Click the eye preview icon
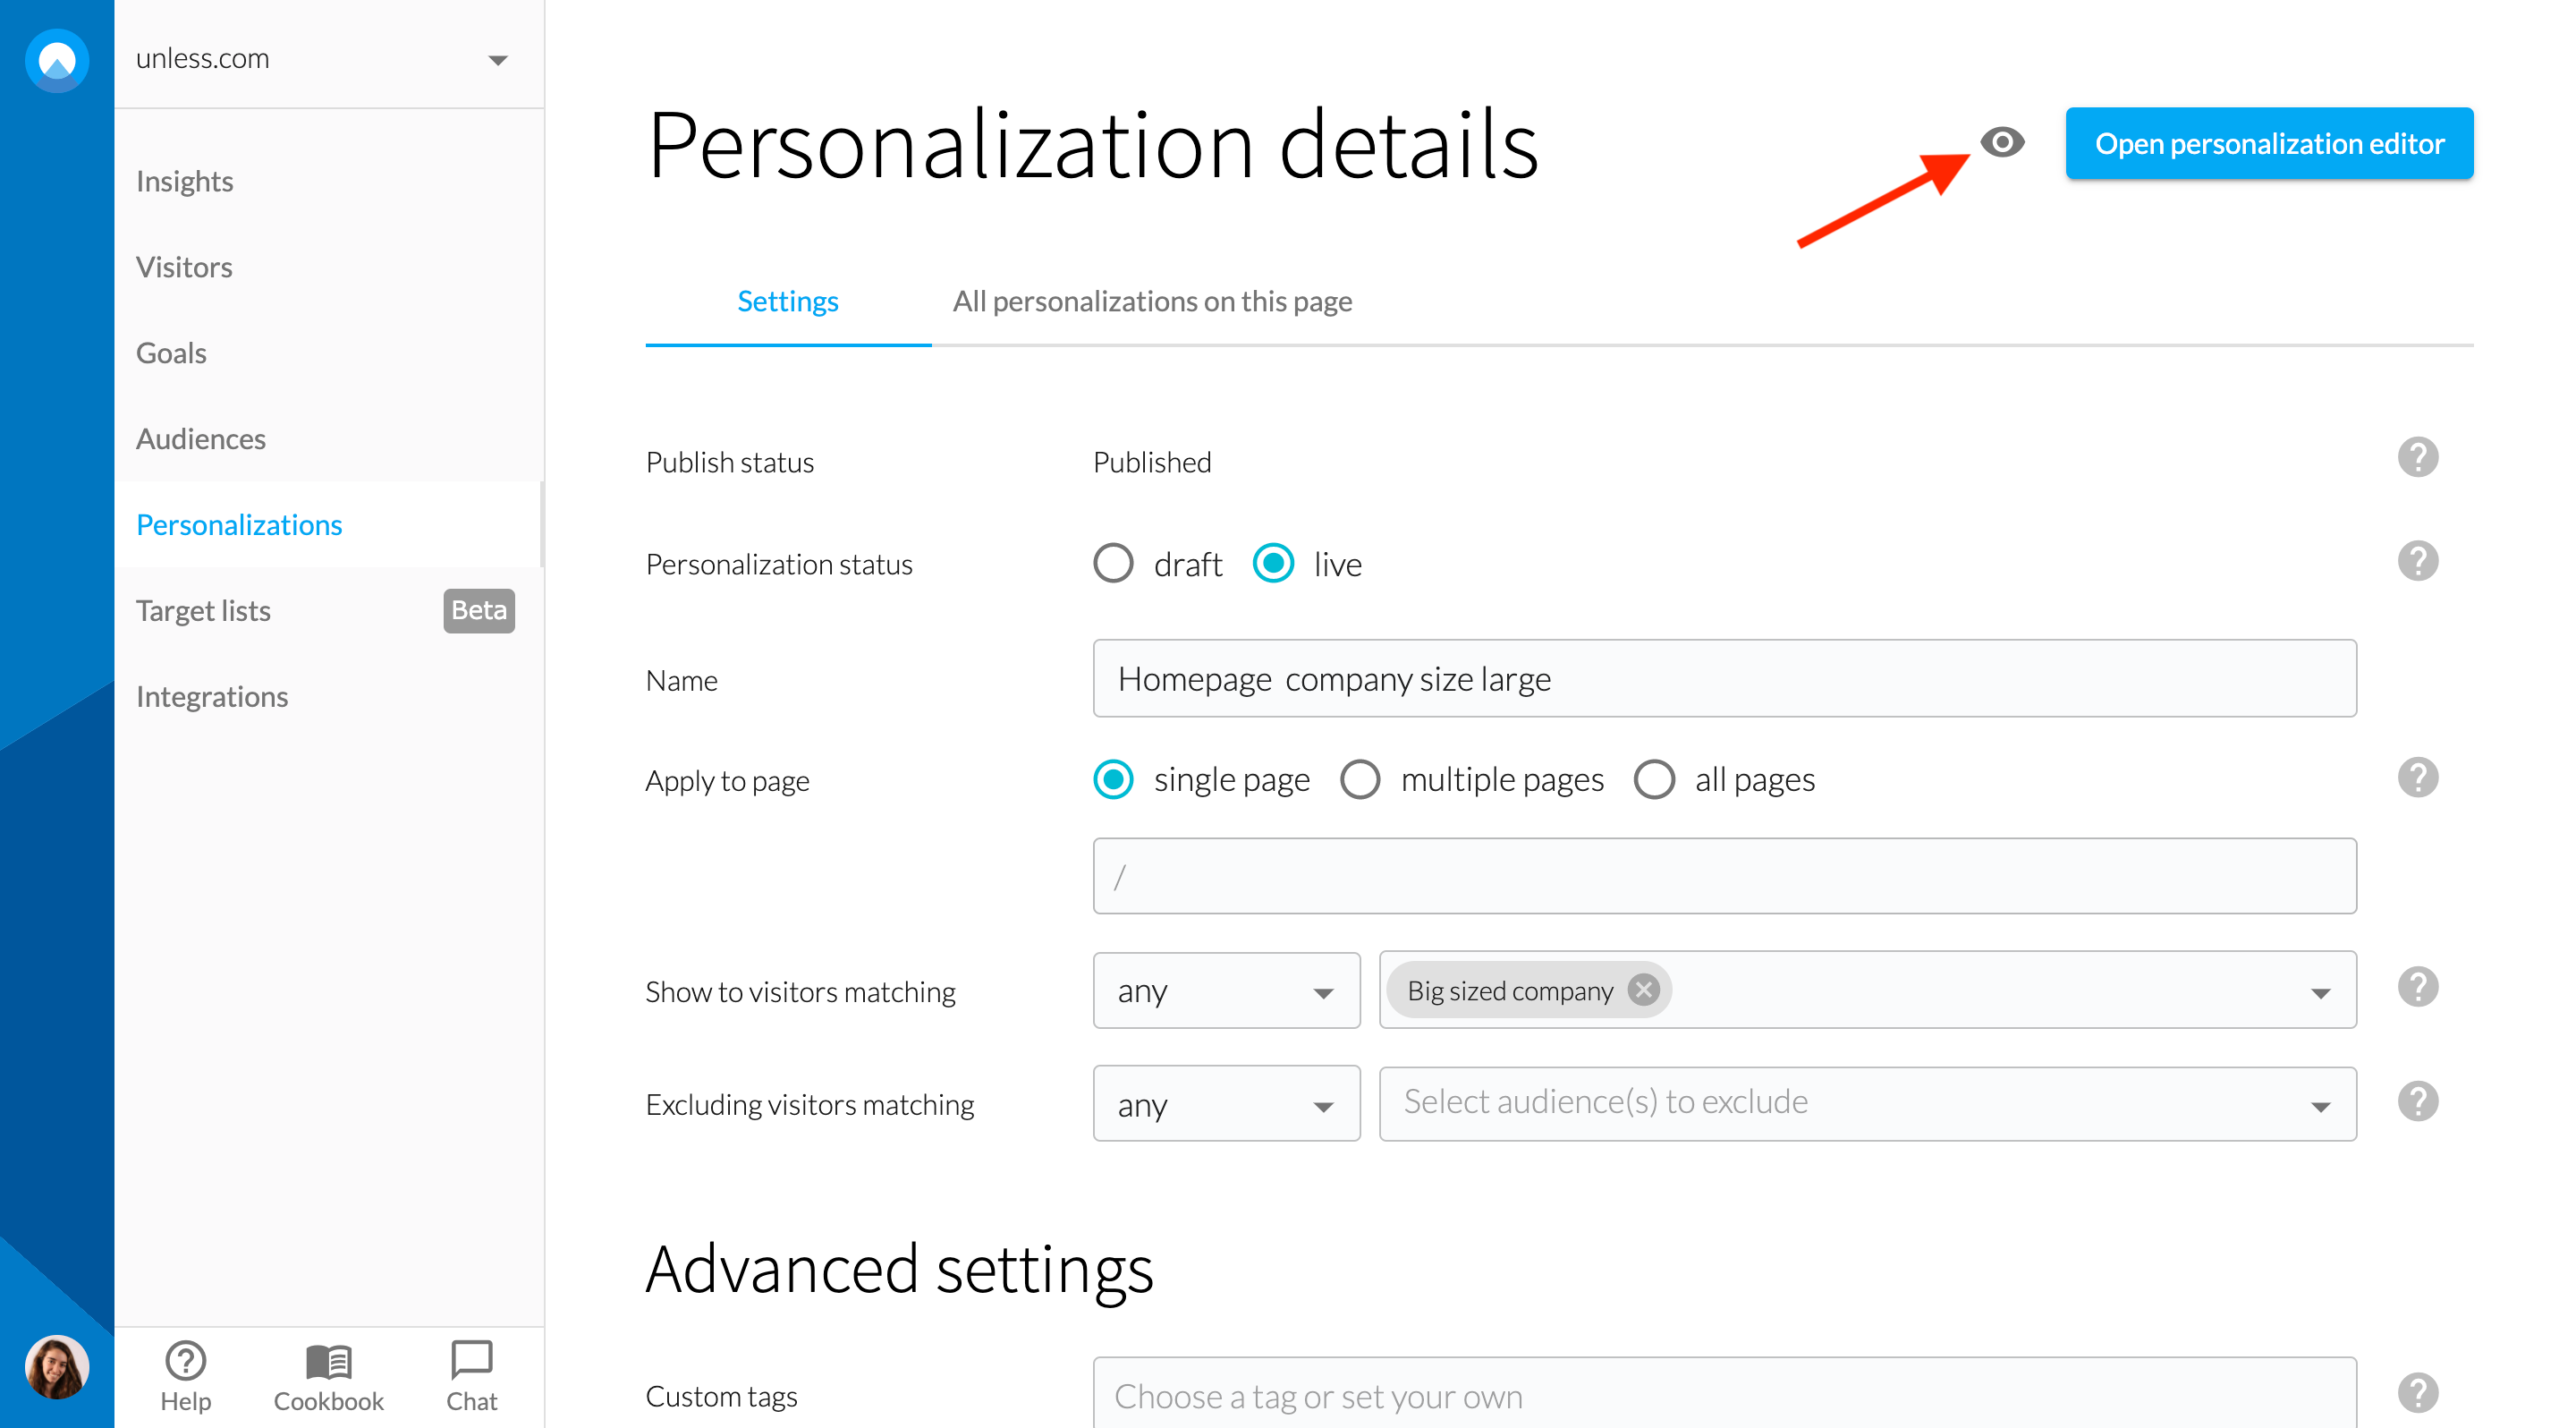The height and width of the screenshot is (1428, 2576). [2002, 143]
